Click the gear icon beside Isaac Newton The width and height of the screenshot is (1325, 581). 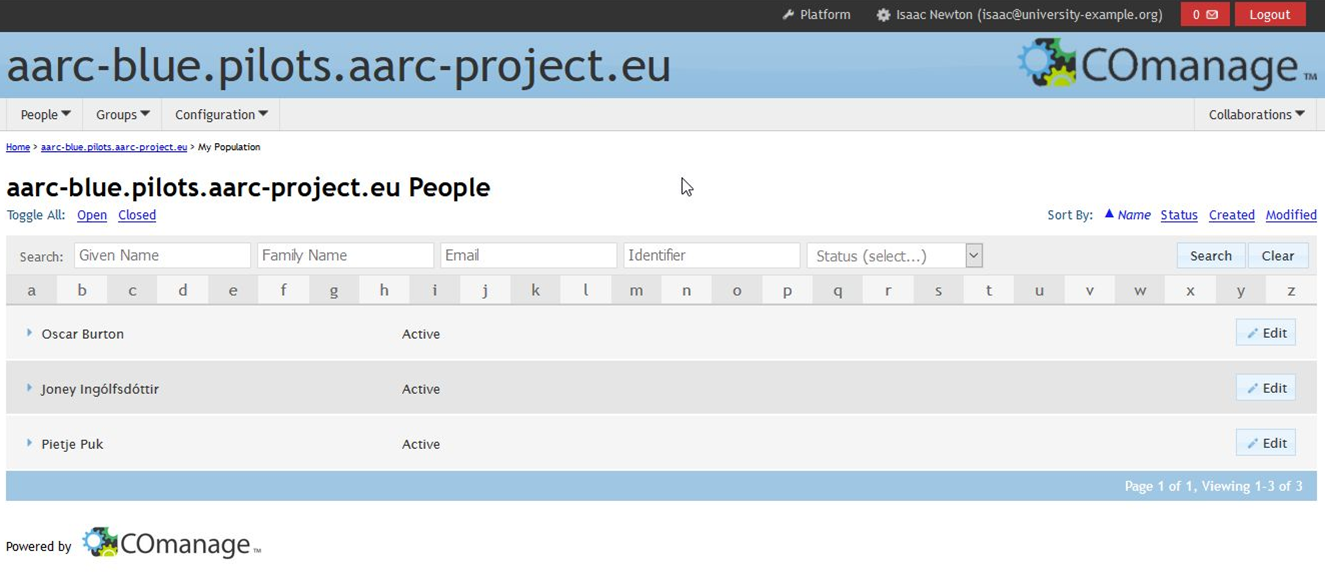pyautogui.click(x=883, y=15)
